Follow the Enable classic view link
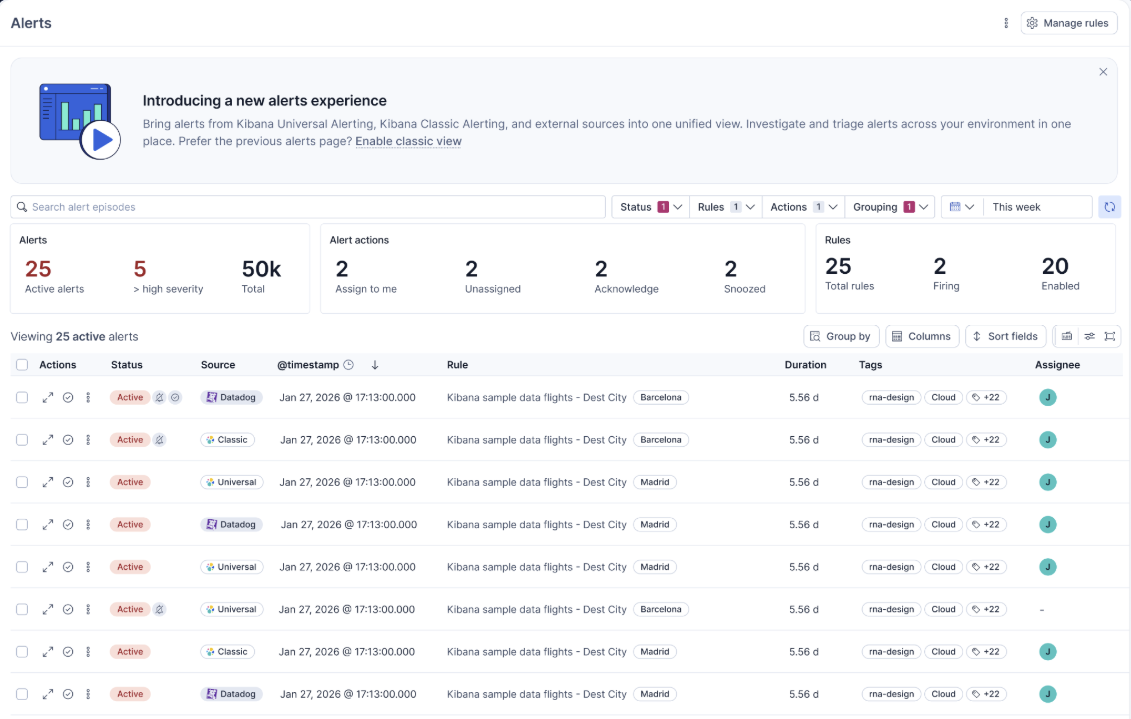 pyautogui.click(x=408, y=141)
